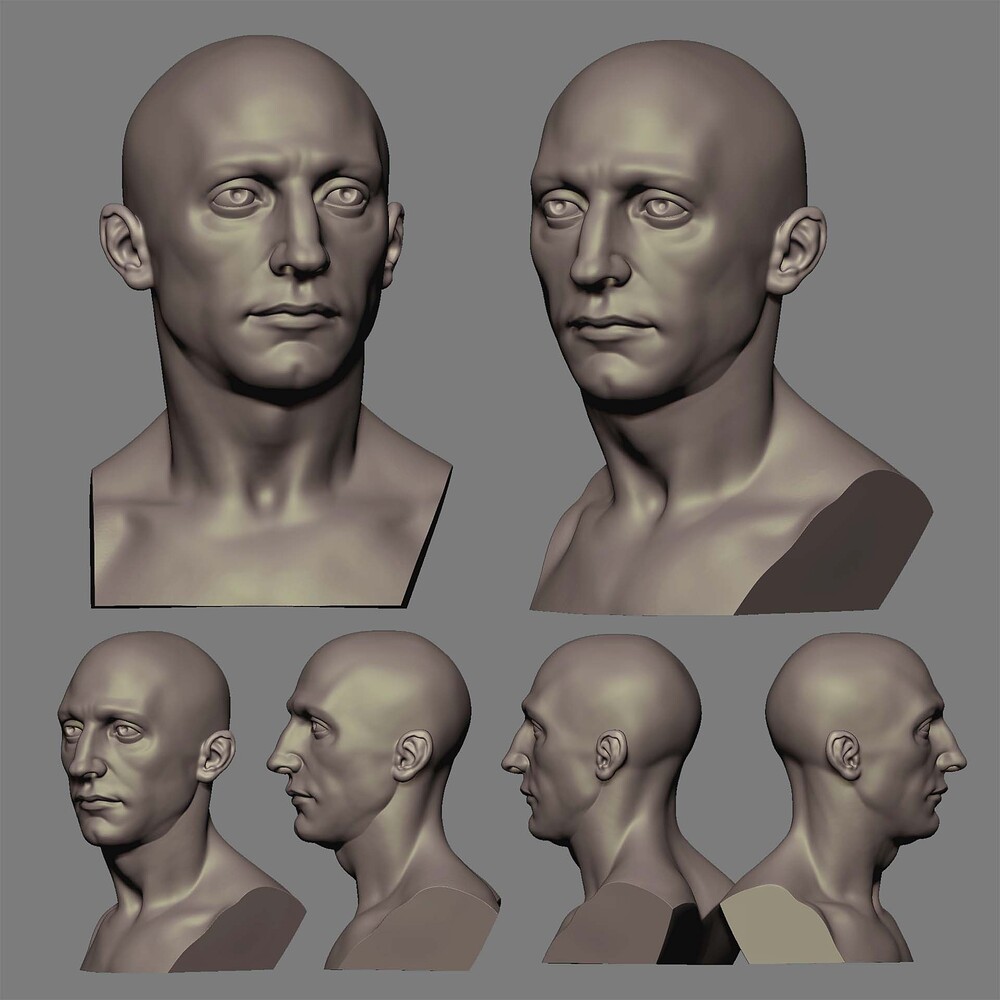Viewport: 1000px width, 1000px height.
Task: Select the rear three-quarter head with nose pointing right
Action: (x=843, y=798)
